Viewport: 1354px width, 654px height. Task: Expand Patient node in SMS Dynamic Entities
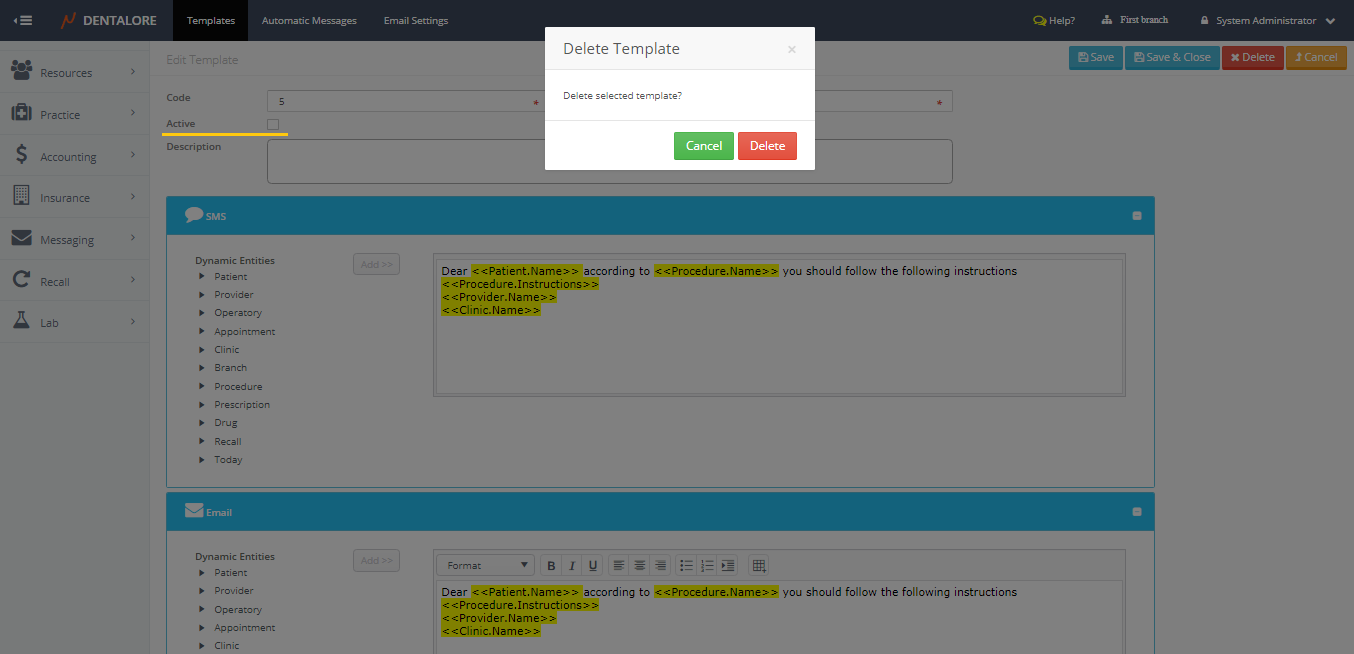pos(202,277)
